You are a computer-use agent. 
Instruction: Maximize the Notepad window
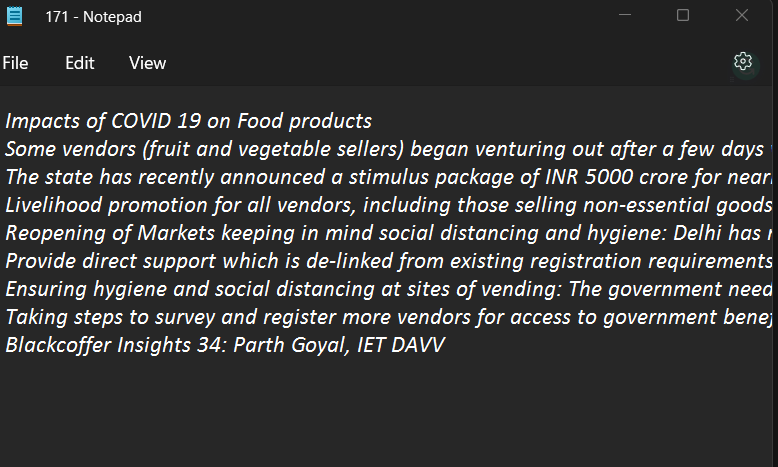pos(683,16)
